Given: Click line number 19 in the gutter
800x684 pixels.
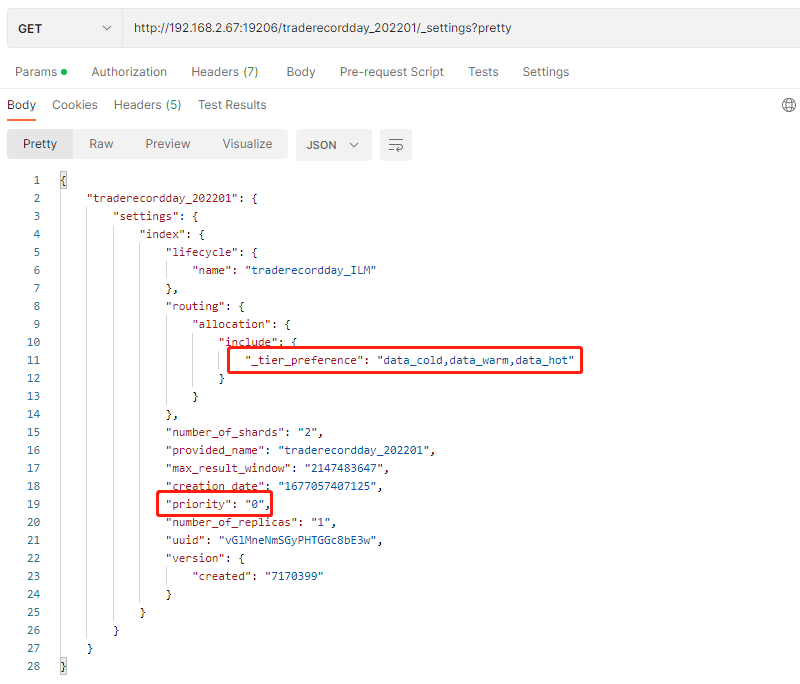Looking at the screenshot, I should [x=34, y=504].
